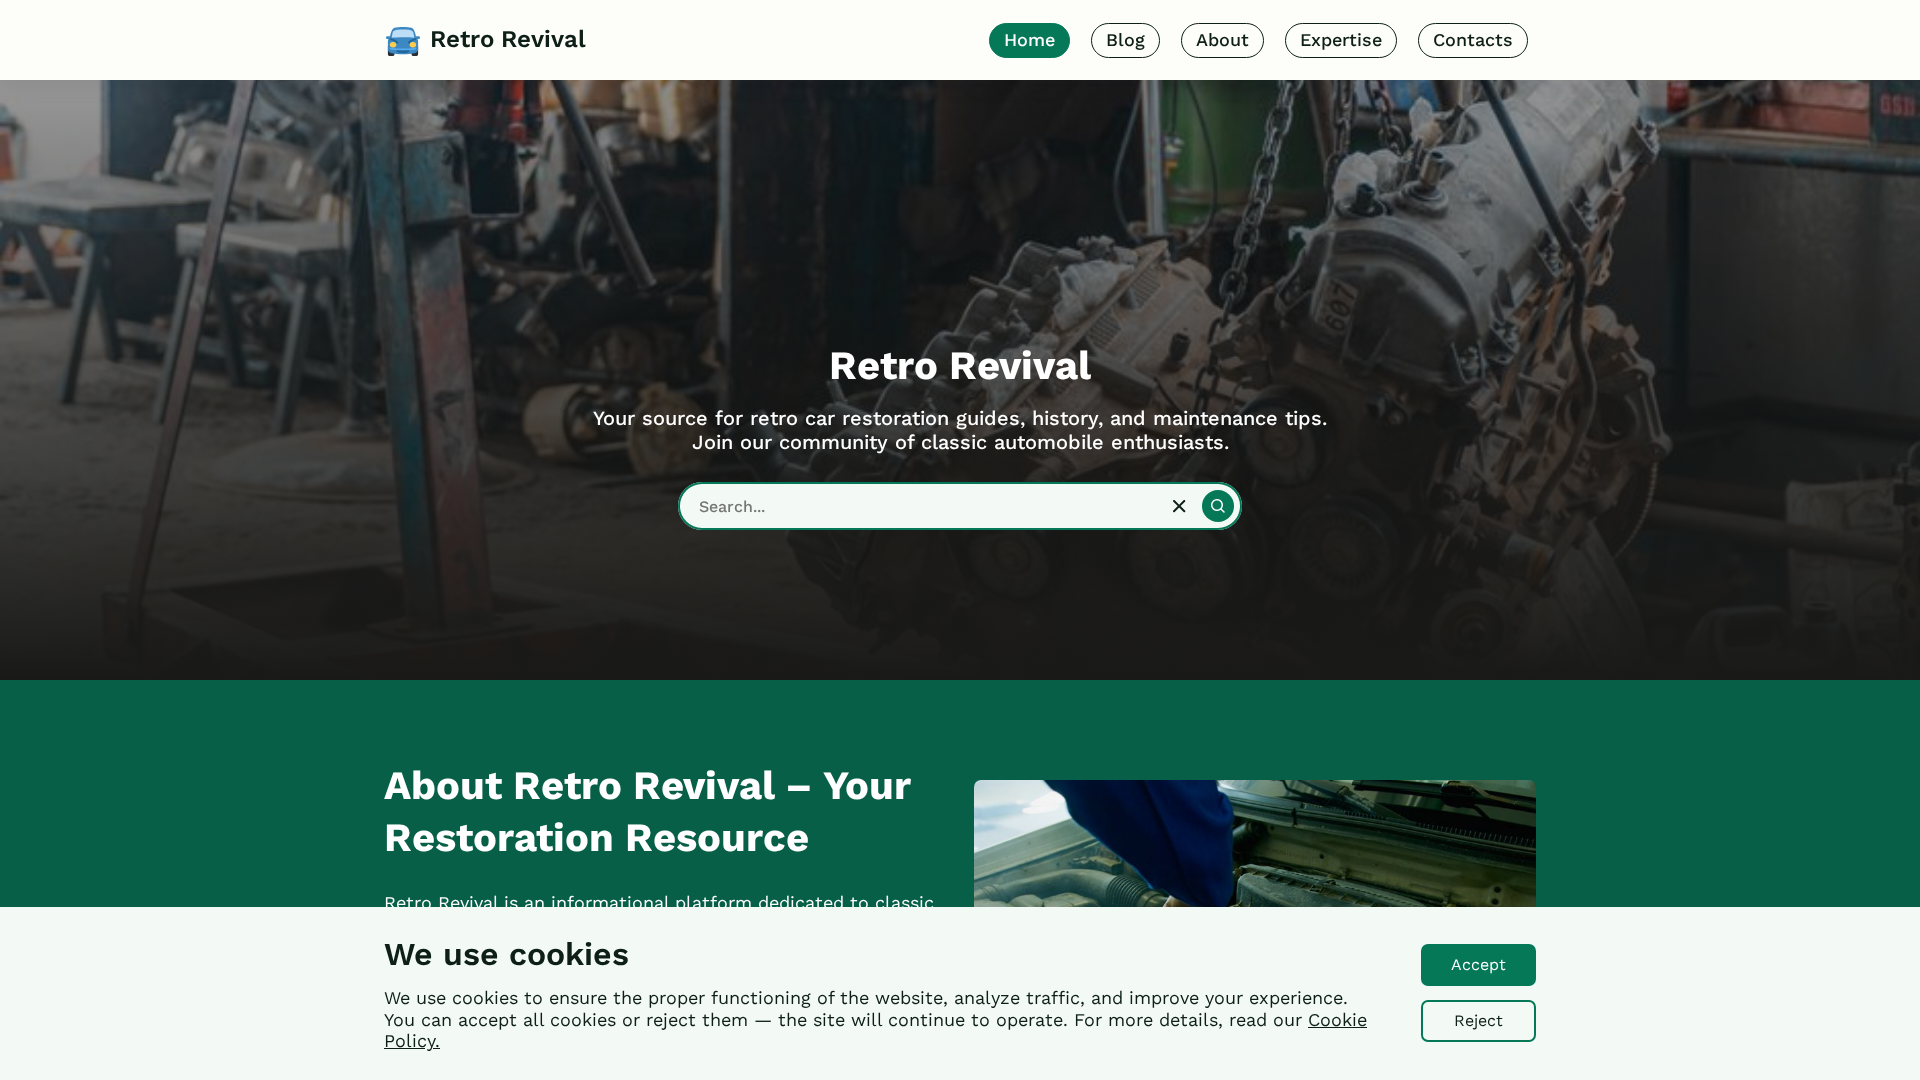Screen dimensions: 1920x1080
Task: Select the Home nav item
Action: pyautogui.click(x=1029, y=41)
